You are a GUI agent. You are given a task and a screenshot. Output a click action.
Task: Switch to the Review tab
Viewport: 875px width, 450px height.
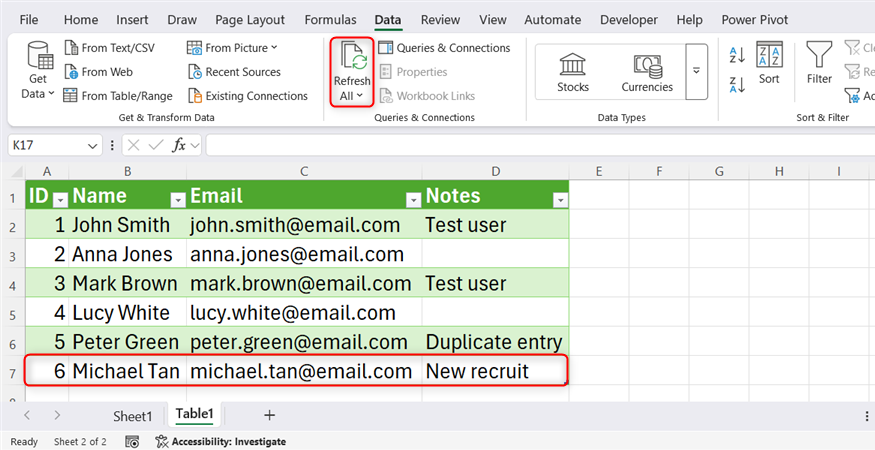[x=440, y=20]
